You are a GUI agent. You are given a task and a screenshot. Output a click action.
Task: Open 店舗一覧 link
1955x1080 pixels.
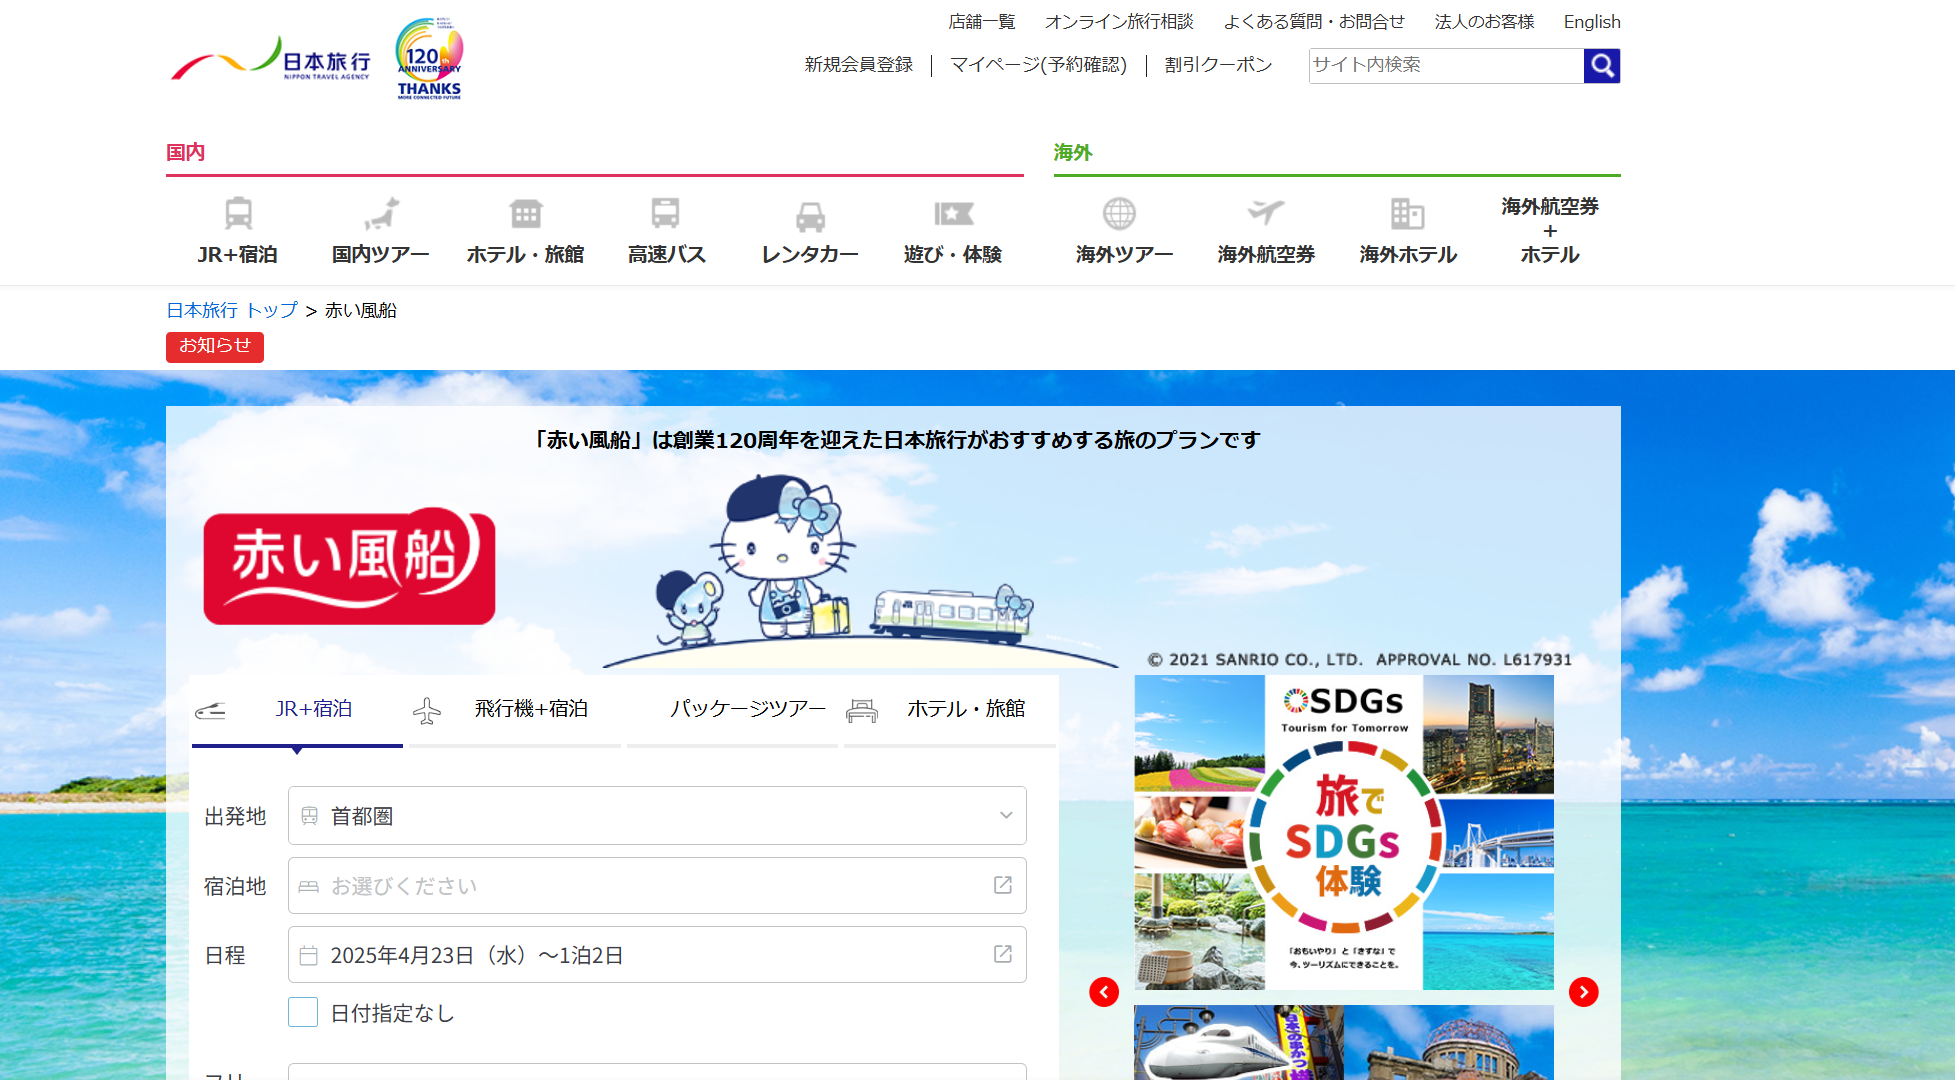pos(982,21)
